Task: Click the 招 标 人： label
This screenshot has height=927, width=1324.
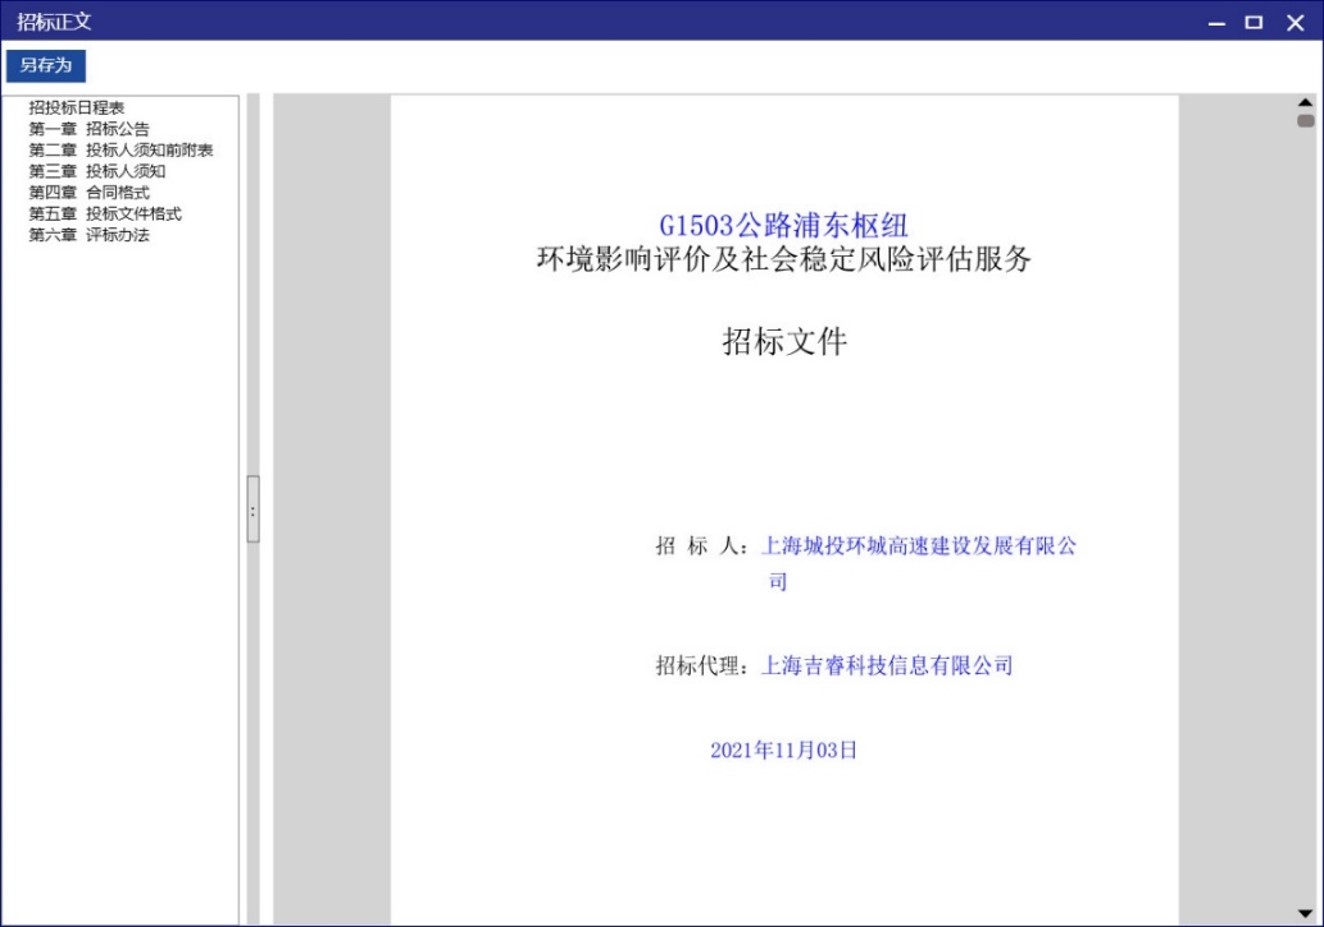Action: click(703, 546)
